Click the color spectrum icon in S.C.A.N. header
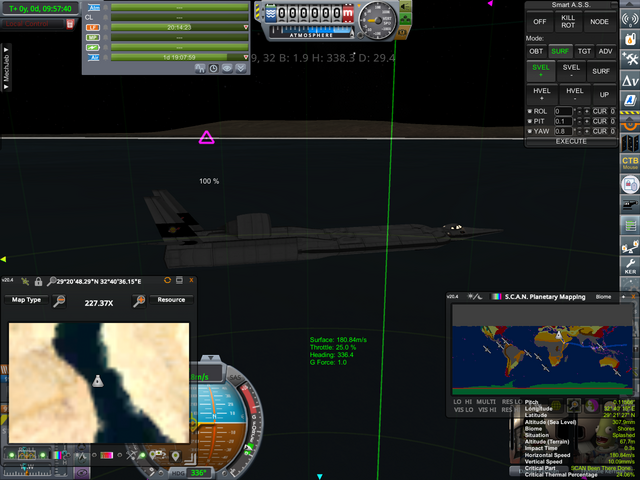Image resolution: width=640 pixels, height=480 pixels. tap(496, 297)
